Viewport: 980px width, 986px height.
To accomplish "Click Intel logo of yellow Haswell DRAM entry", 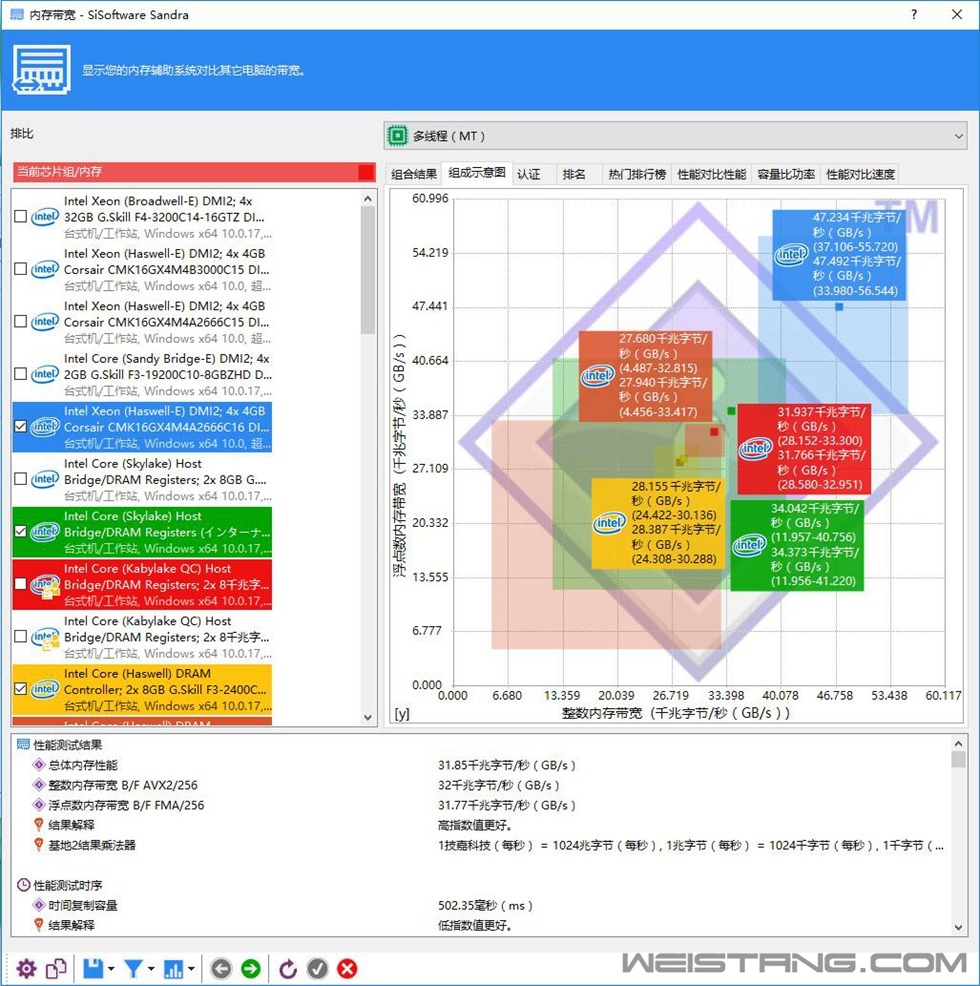I will (x=45, y=689).
